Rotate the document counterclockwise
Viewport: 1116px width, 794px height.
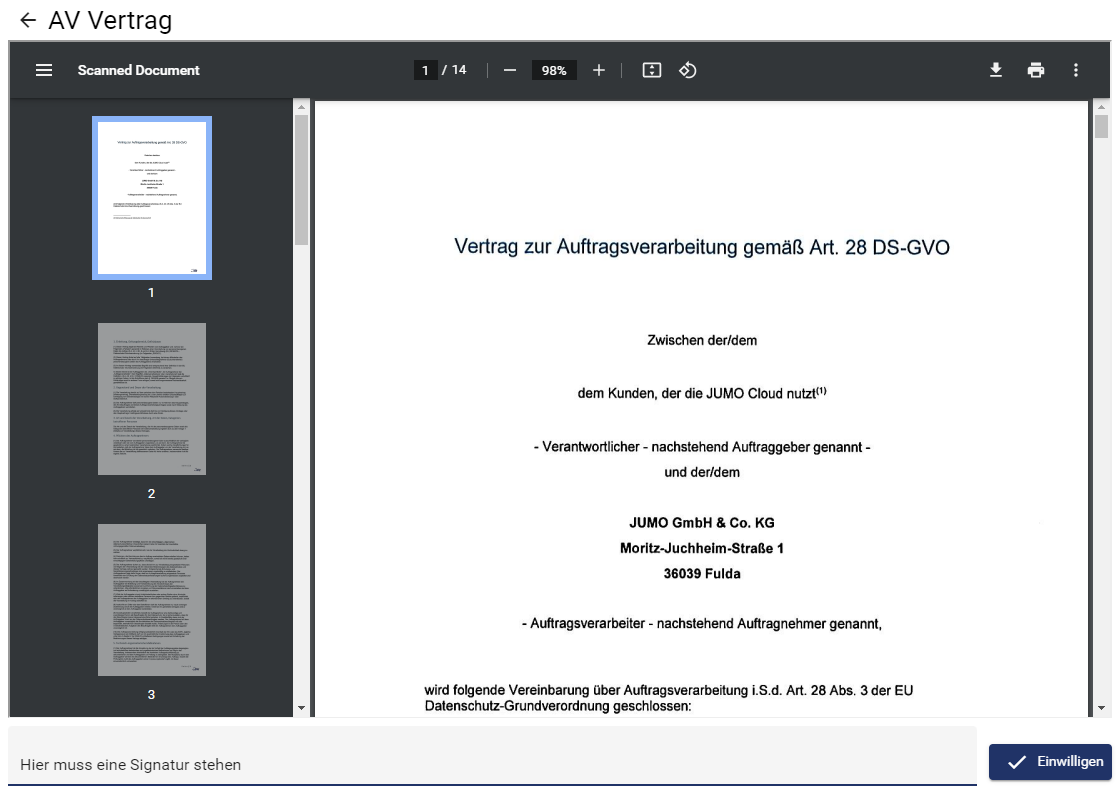click(687, 70)
